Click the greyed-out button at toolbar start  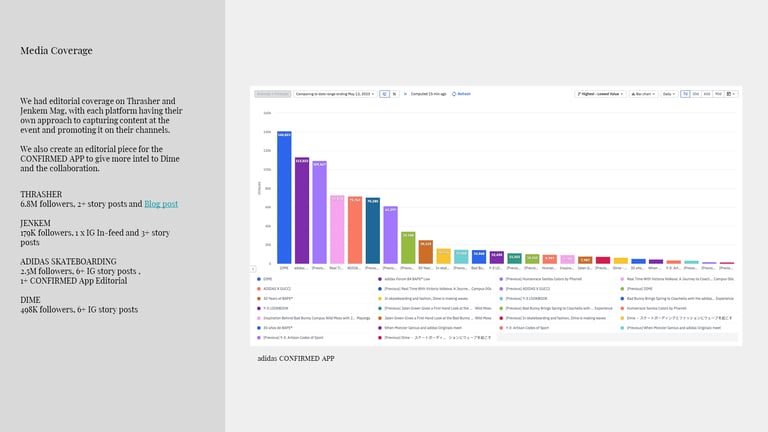[x=272, y=94]
